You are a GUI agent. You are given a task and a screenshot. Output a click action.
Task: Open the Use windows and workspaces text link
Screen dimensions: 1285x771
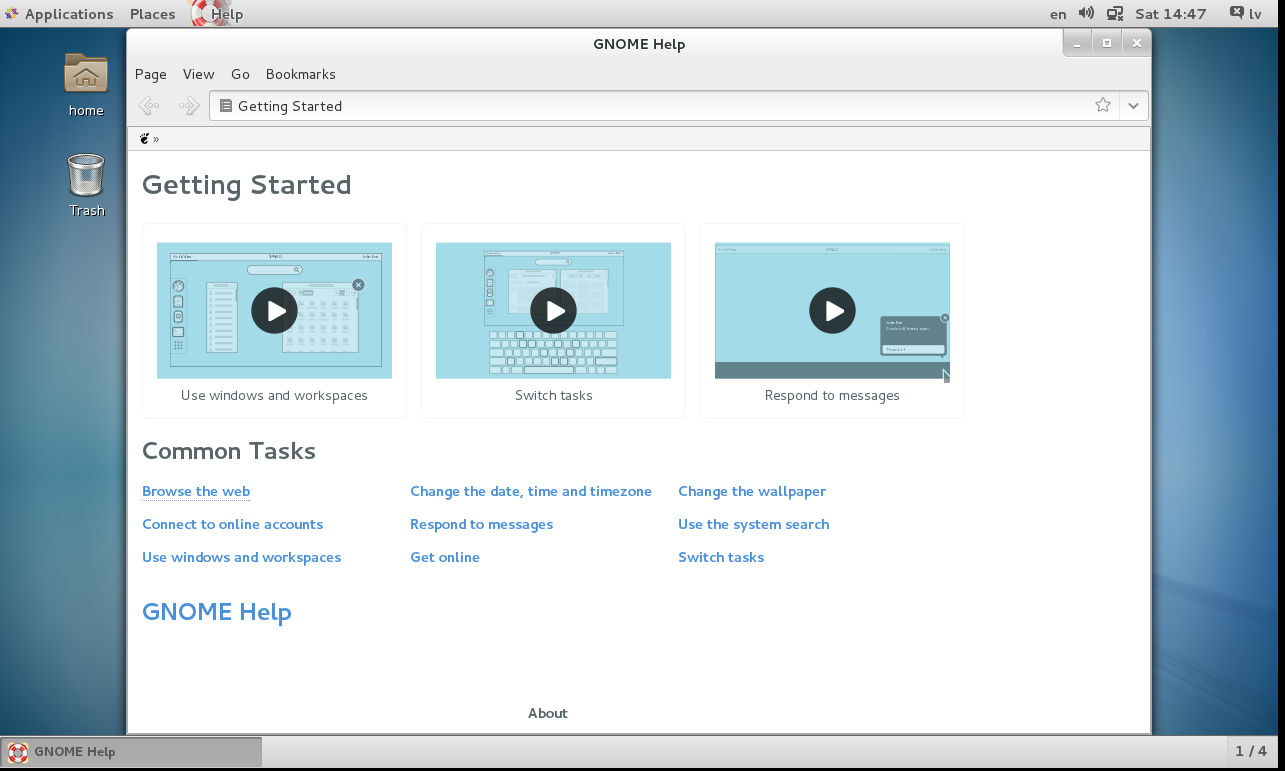tap(241, 557)
